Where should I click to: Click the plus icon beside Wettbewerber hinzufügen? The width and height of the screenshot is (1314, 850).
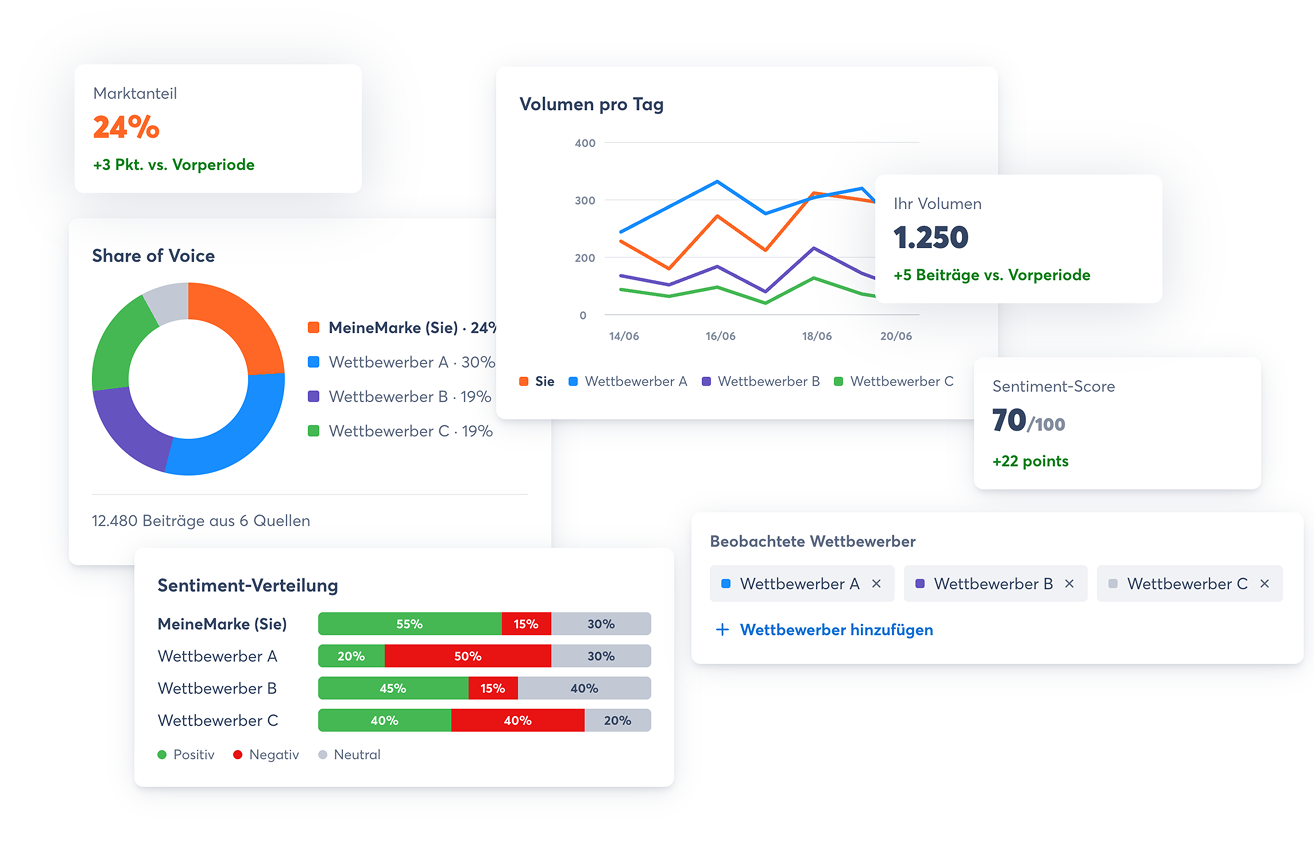click(x=722, y=630)
